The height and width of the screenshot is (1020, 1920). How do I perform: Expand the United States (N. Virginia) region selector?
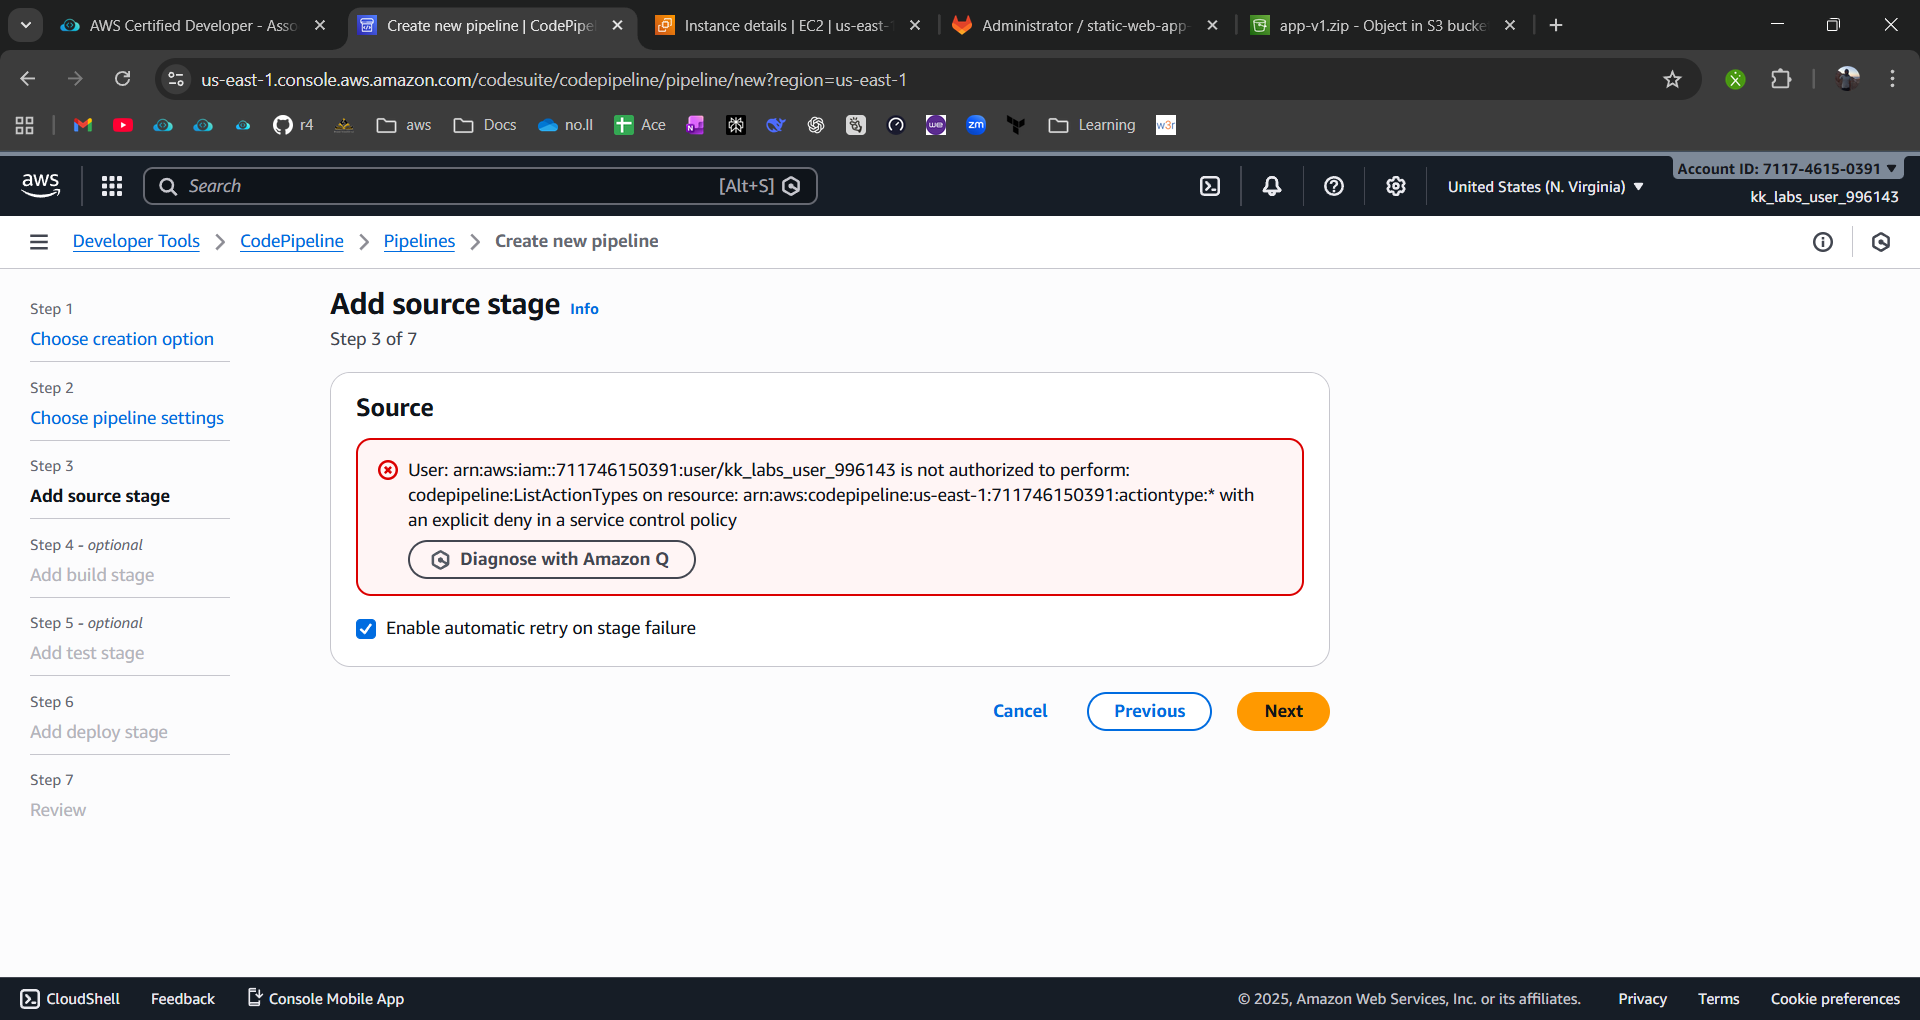coord(1546,187)
